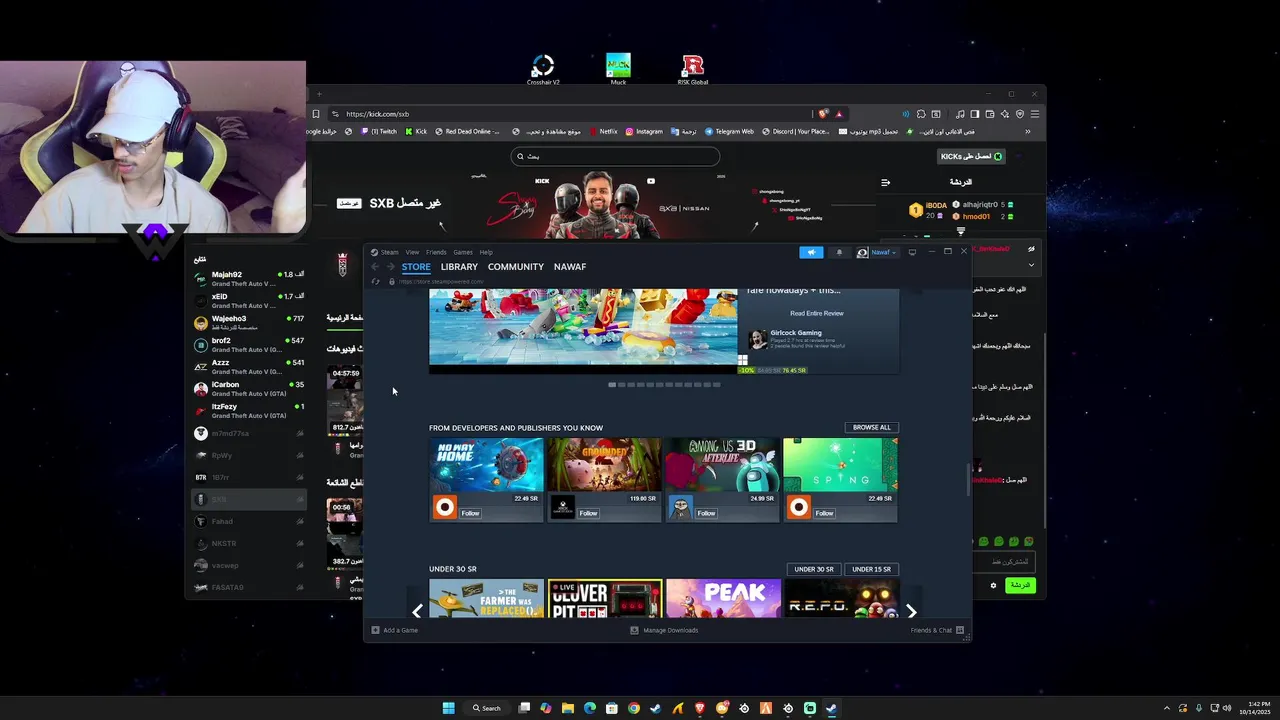The width and height of the screenshot is (1280, 720).
Task: Open the Steam notifications bell
Action: point(839,252)
